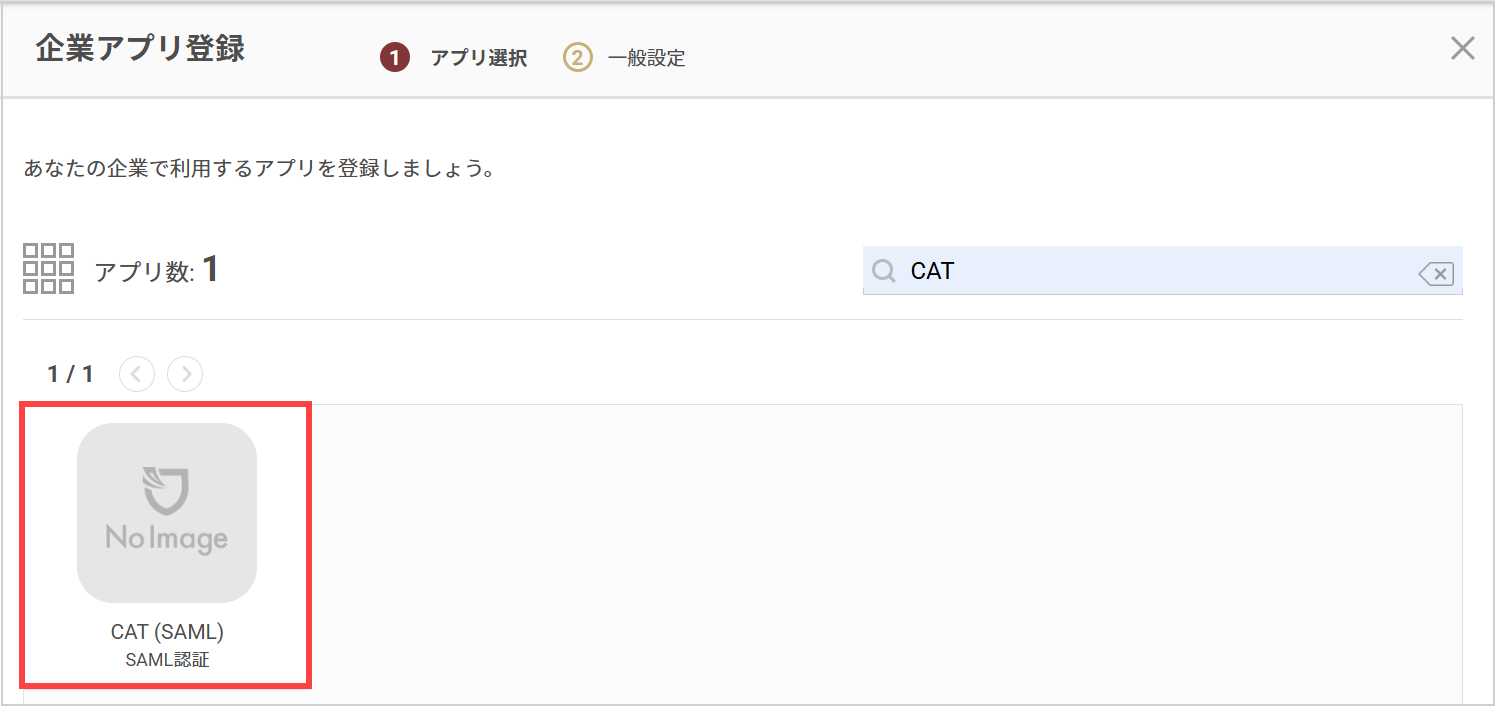Image resolution: width=1495 pixels, height=706 pixels.
Task: Click the magnifier icon in the search box
Action: (884, 271)
